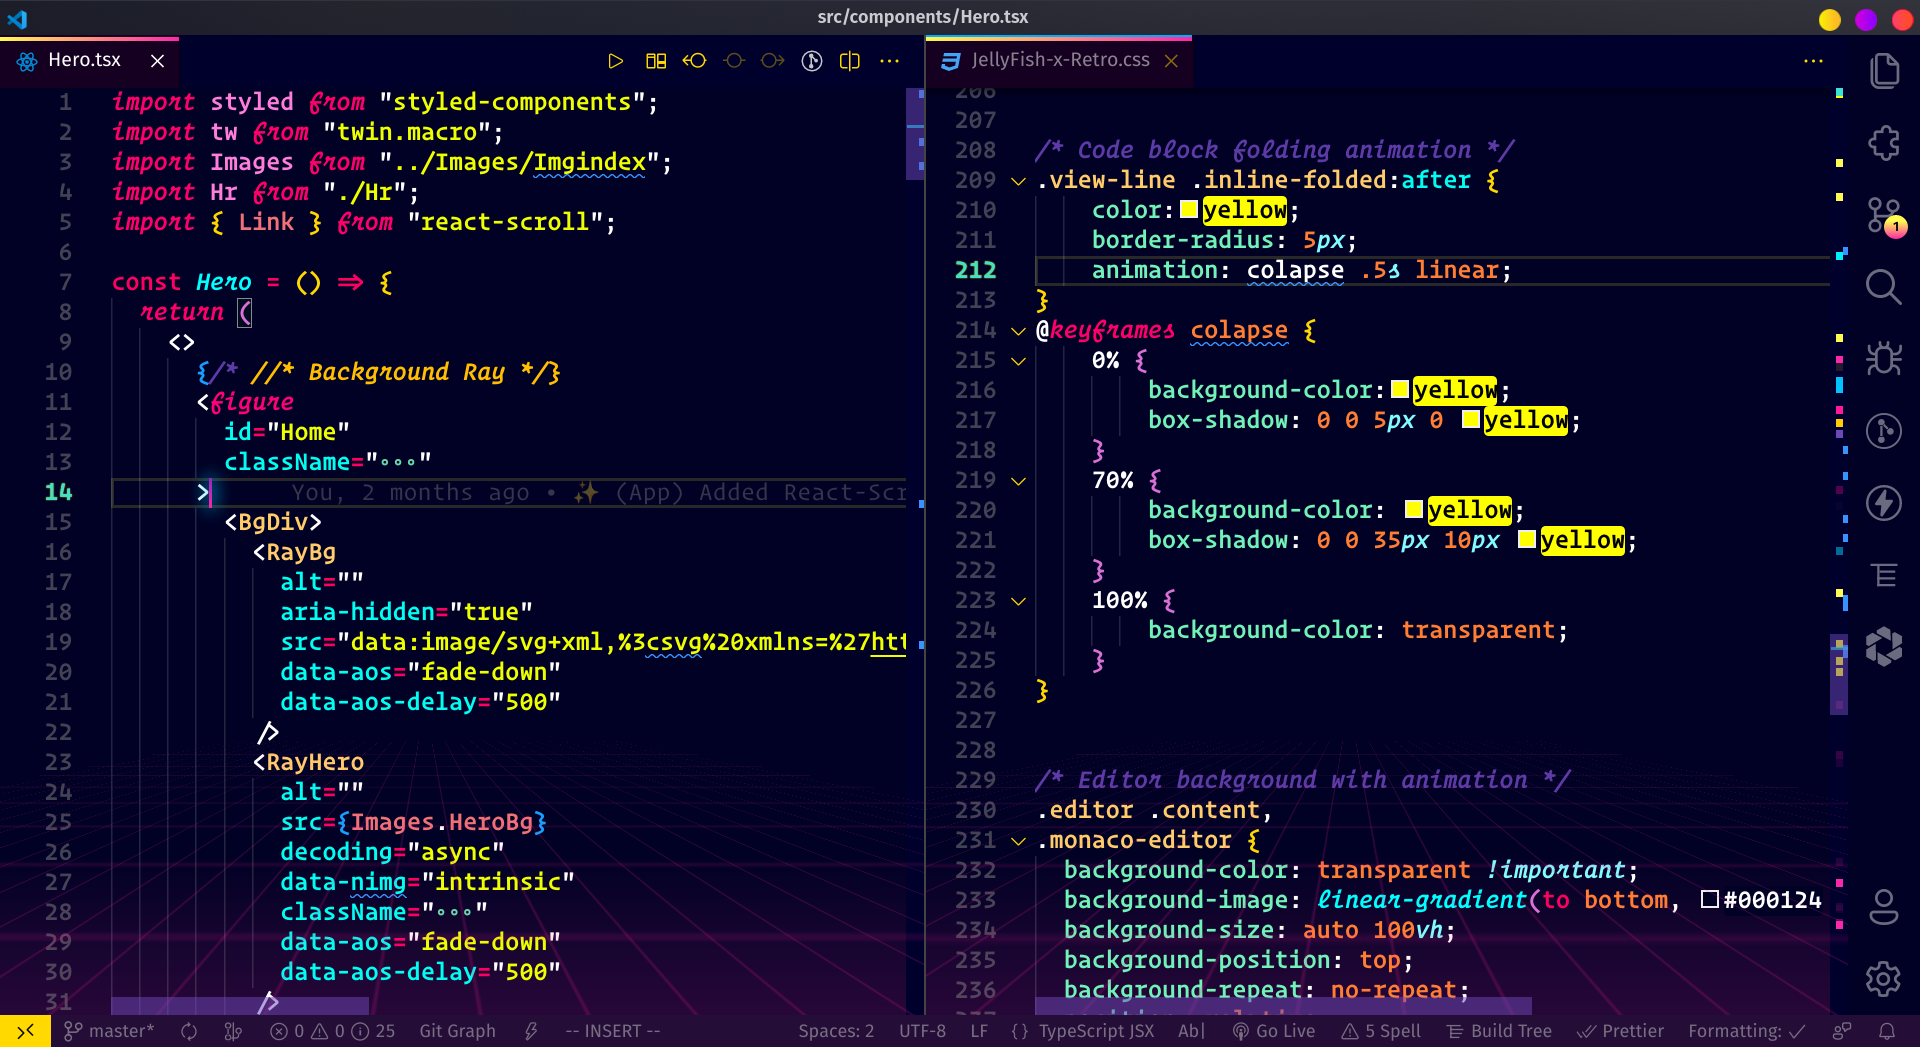Change UTF-8 file encoding

(922, 1031)
